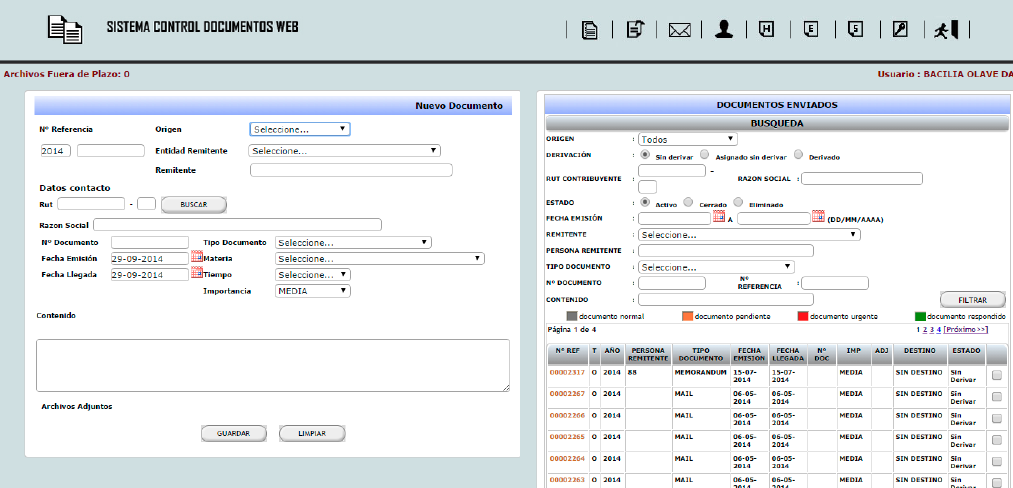This screenshot has width=1013, height=488.
Task: Open calendar picker beside Fecha Emisión 29-09-2014
Action: 197,257
